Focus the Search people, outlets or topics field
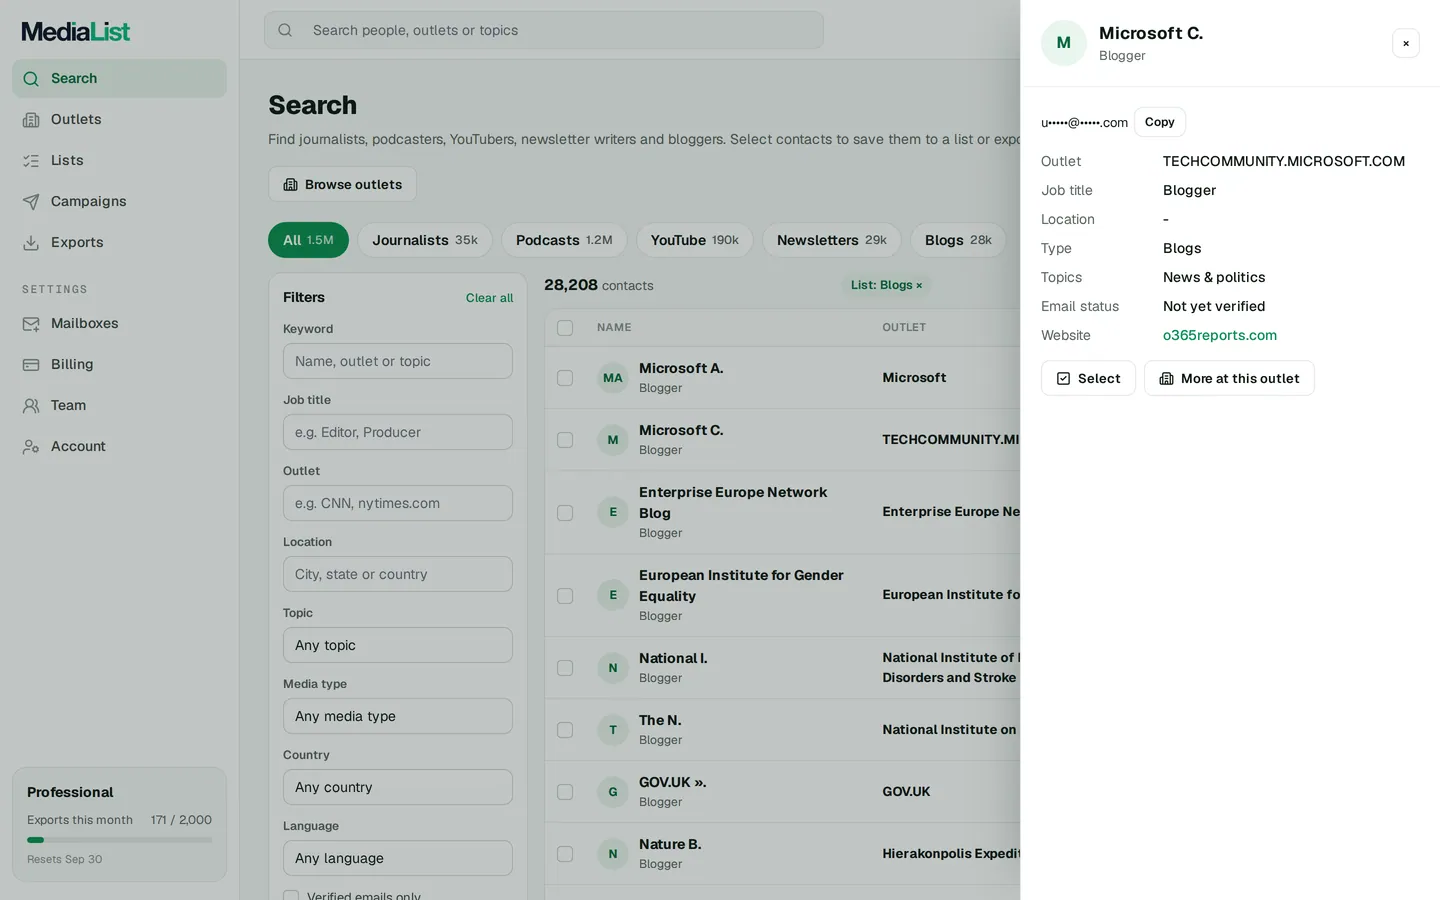This screenshot has width=1440, height=900. [544, 30]
